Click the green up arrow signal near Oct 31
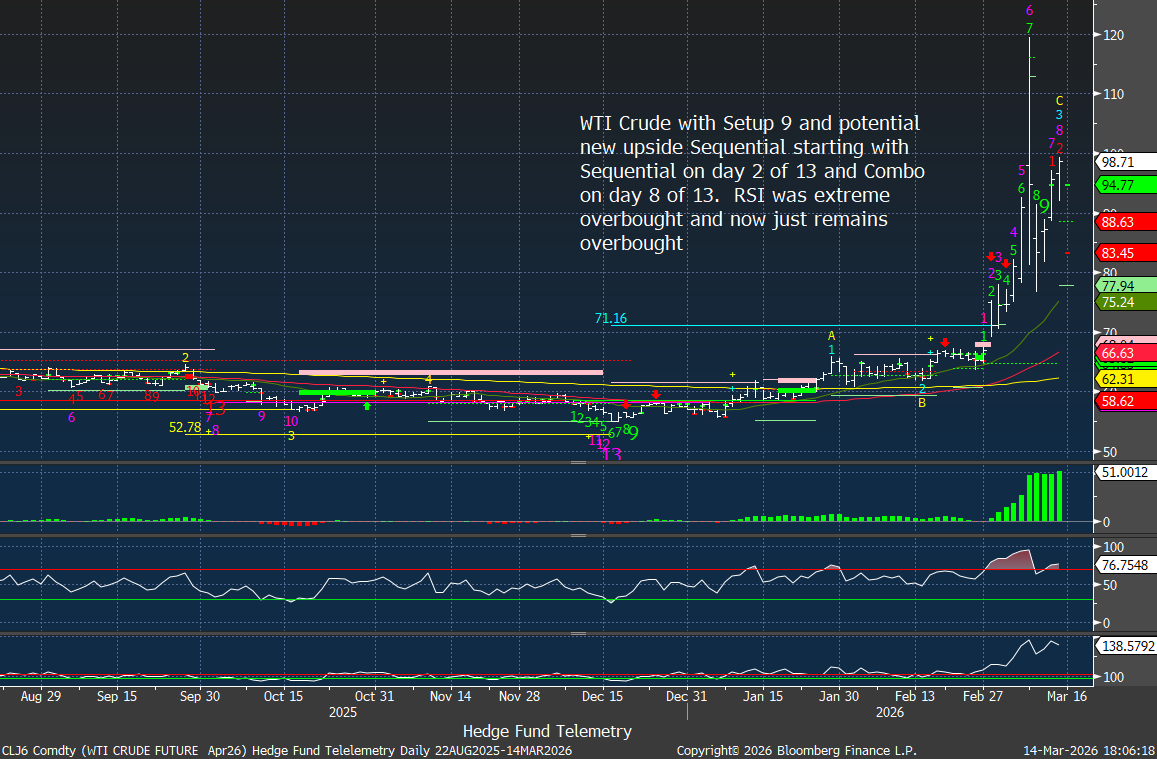Image resolution: width=1157 pixels, height=759 pixels. [x=367, y=406]
